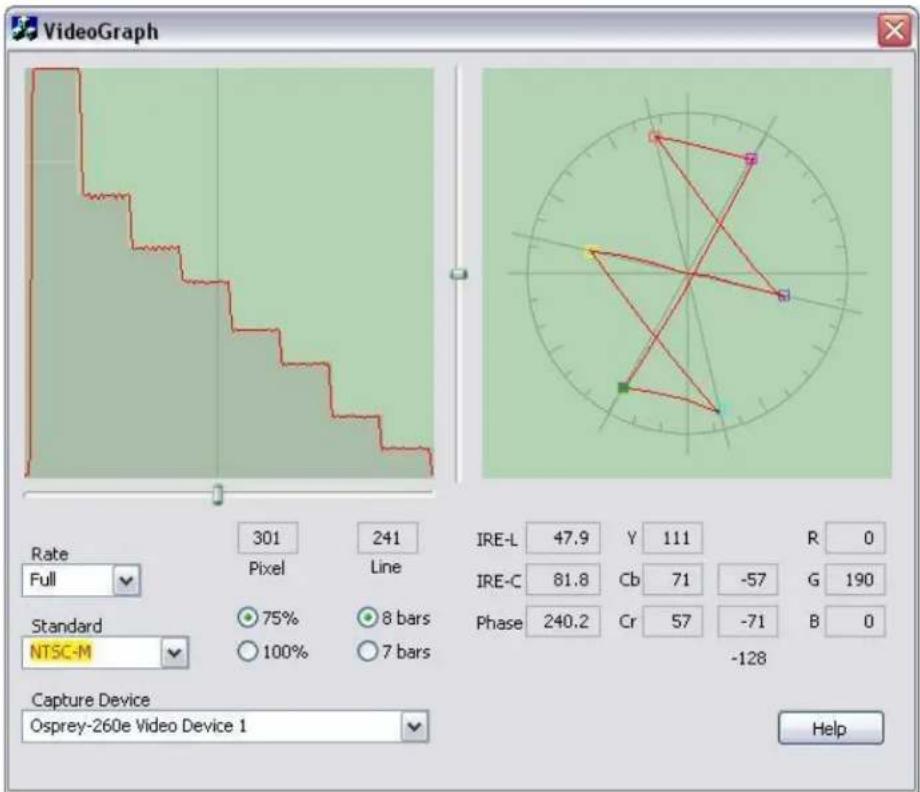Click the "IRE-C" label

click(498, 581)
